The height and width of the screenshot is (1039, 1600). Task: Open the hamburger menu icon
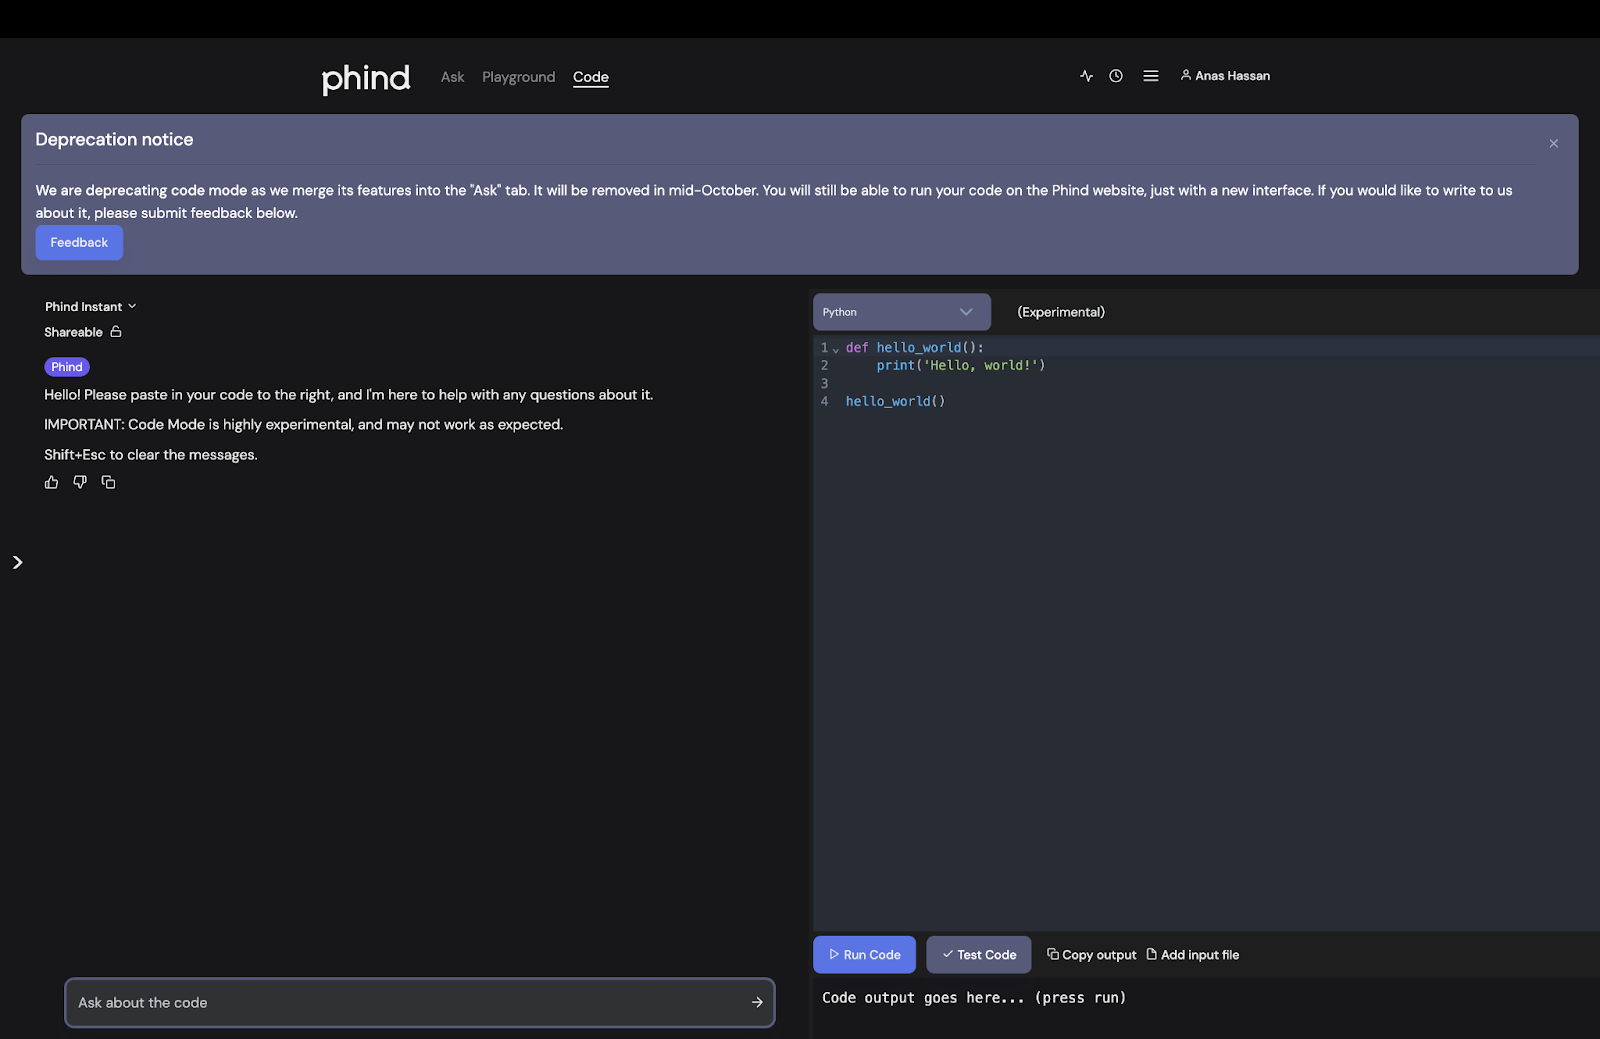click(x=1151, y=76)
